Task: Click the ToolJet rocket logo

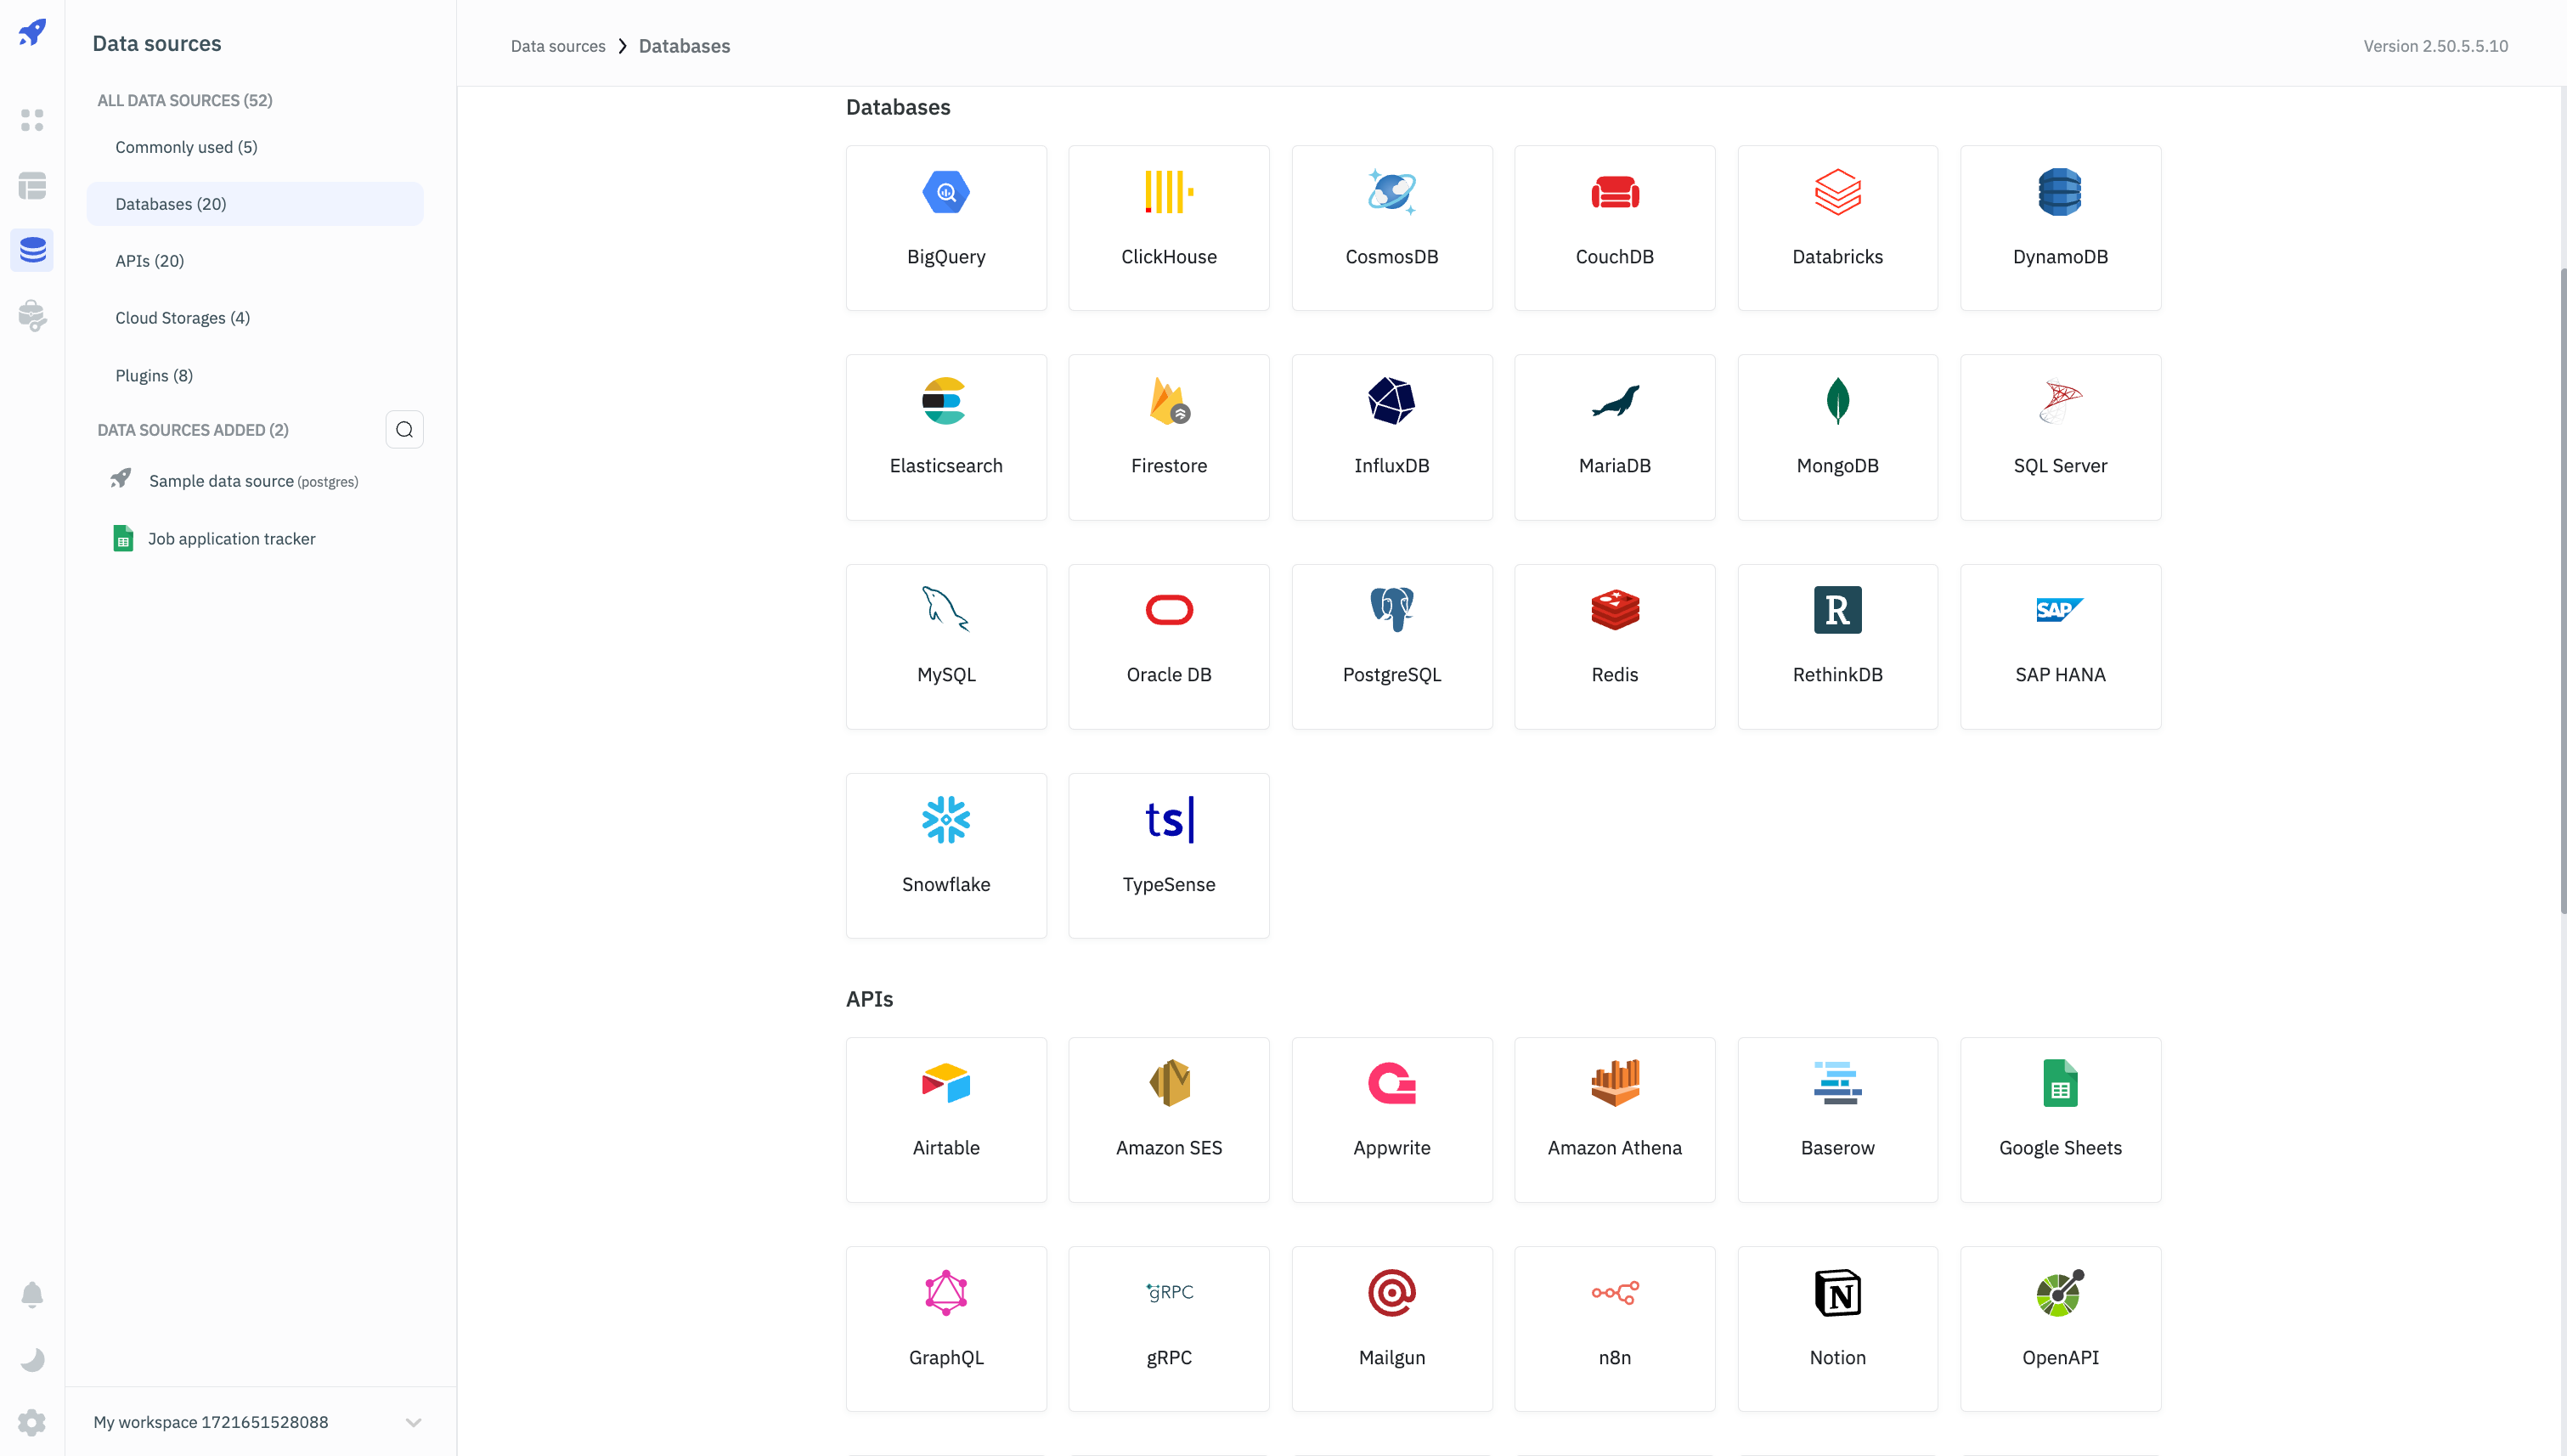Action: point(32,31)
